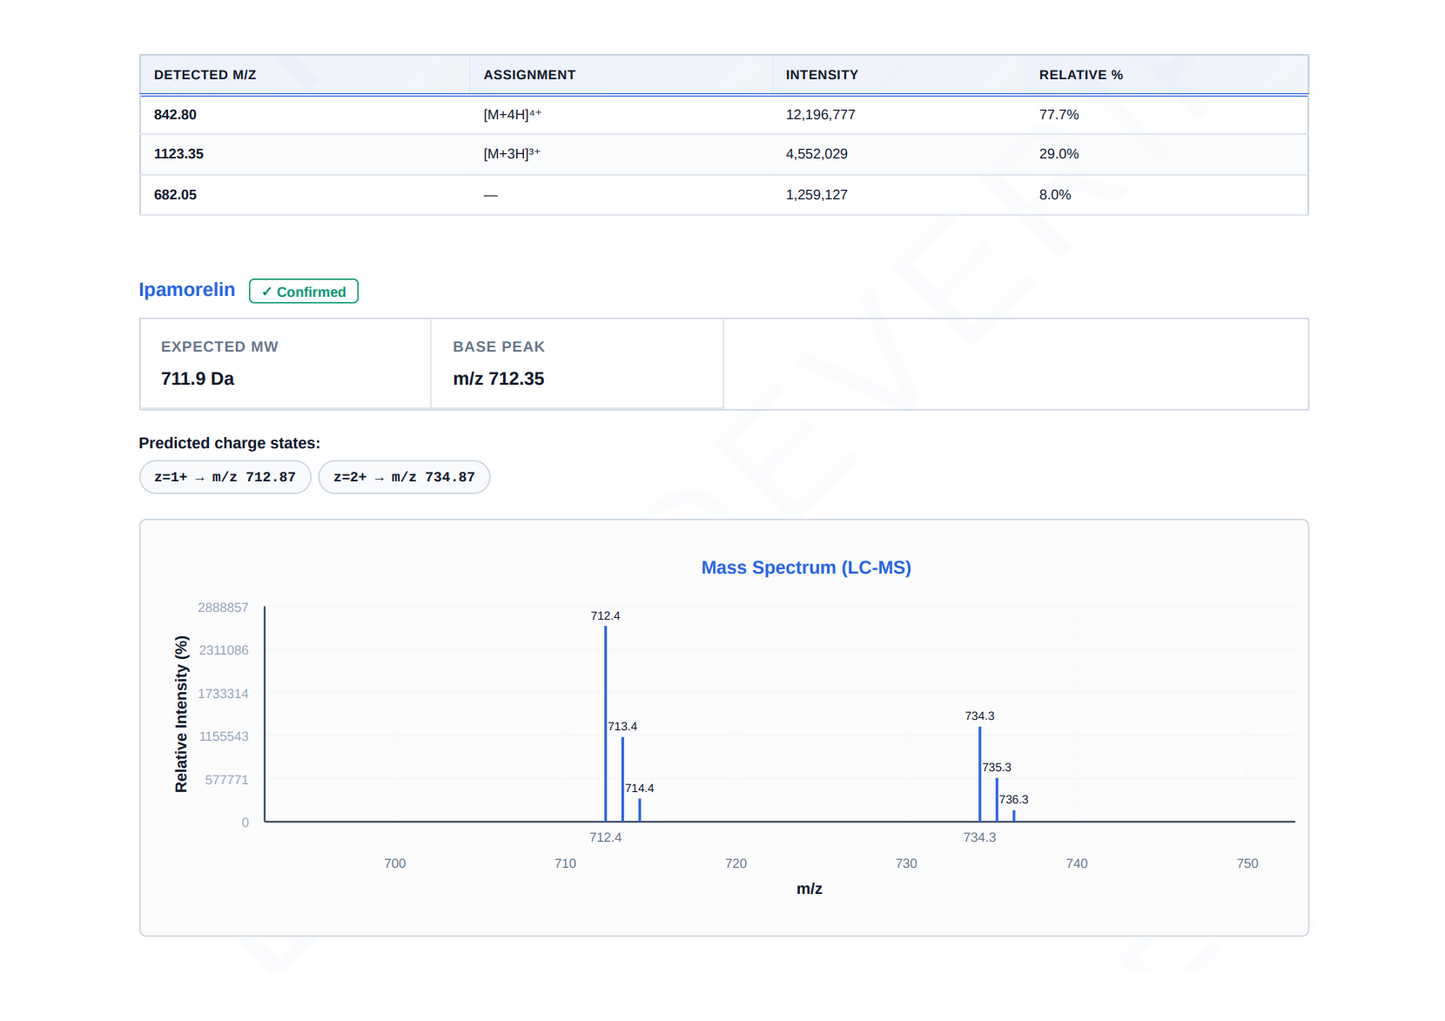
Task: Select the z=2+ m/z 734.87 chip
Action: [x=404, y=477]
